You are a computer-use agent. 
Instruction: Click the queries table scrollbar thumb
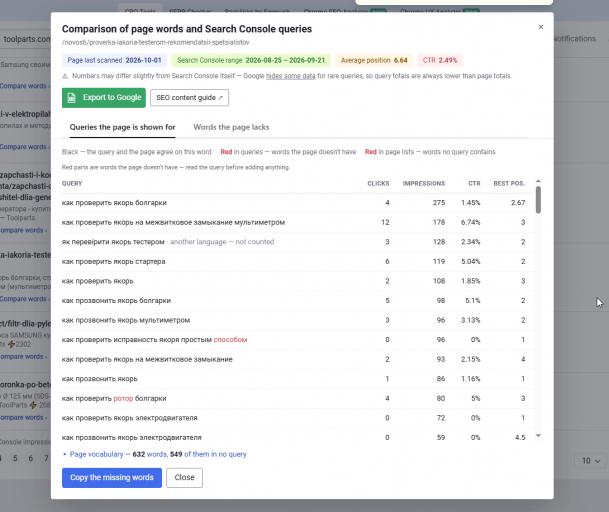pos(538,200)
